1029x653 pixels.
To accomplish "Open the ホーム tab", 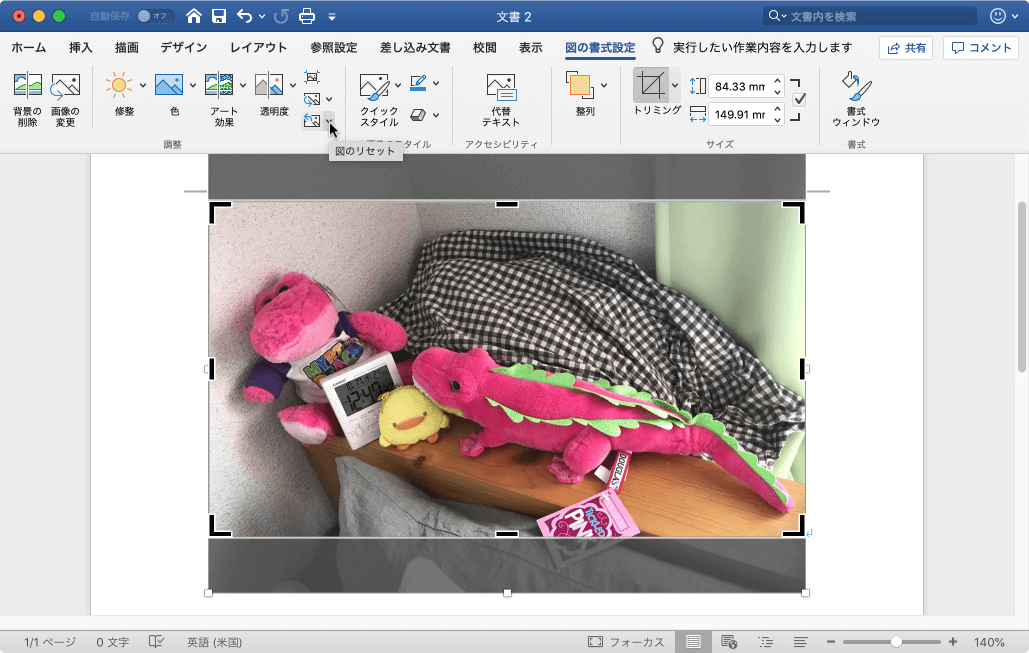I will (x=29, y=47).
